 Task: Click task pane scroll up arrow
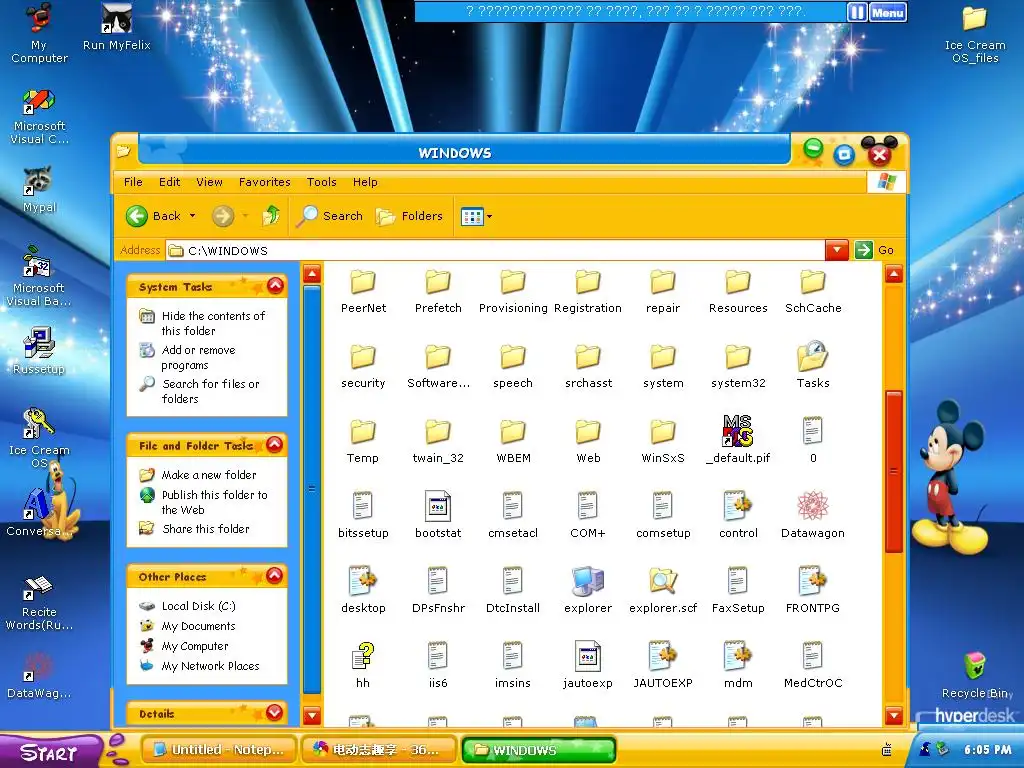(312, 274)
